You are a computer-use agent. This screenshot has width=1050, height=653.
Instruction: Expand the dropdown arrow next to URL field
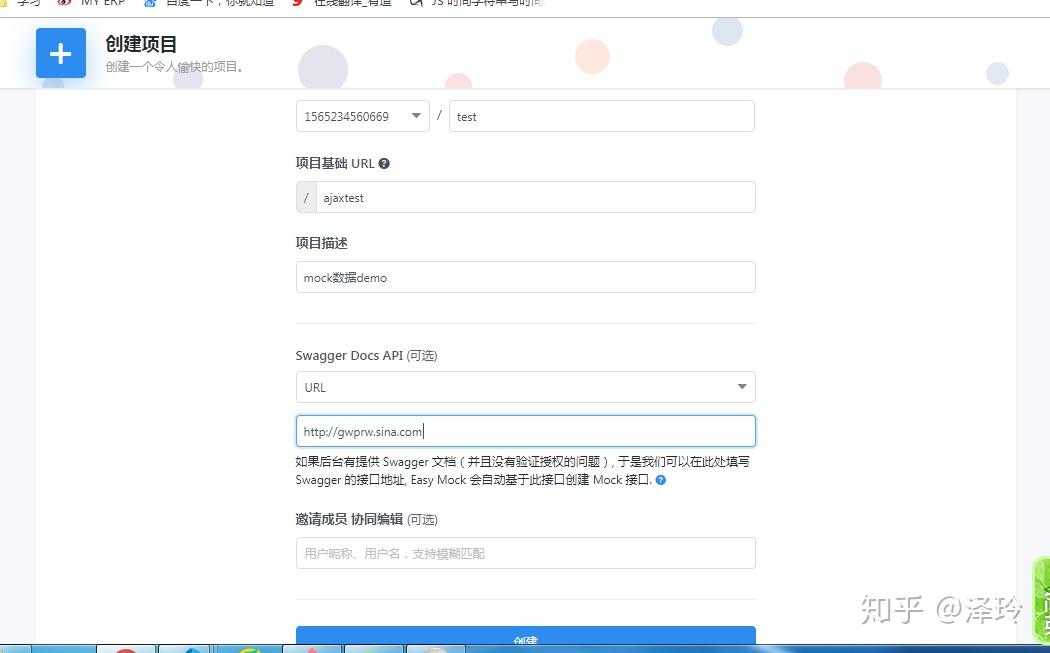tap(742, 387)
